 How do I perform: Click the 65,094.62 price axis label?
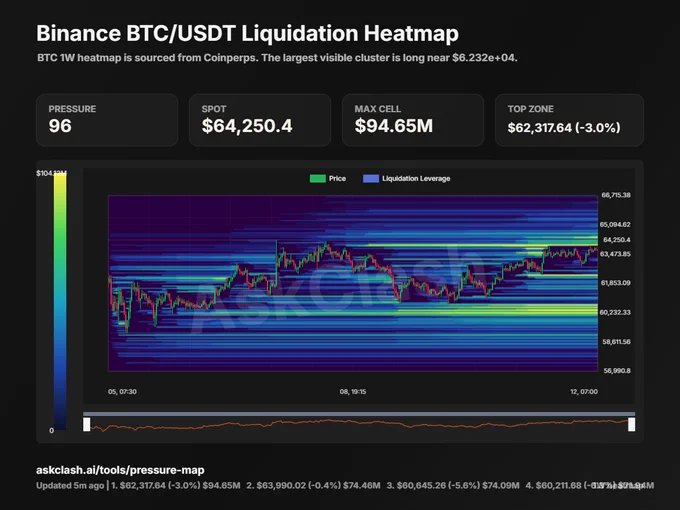click(615, 225)
